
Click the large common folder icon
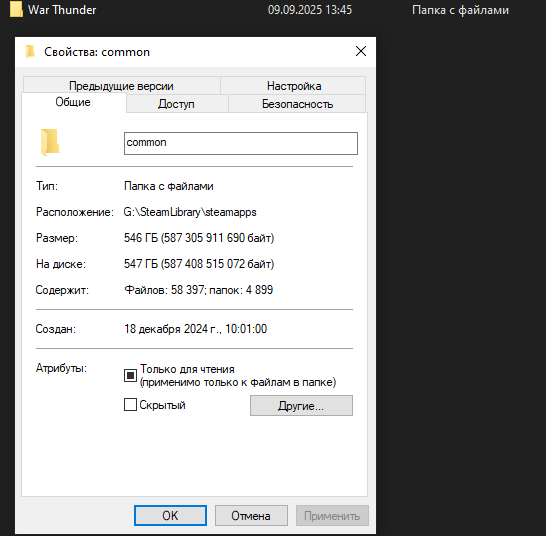click(50, 142)
